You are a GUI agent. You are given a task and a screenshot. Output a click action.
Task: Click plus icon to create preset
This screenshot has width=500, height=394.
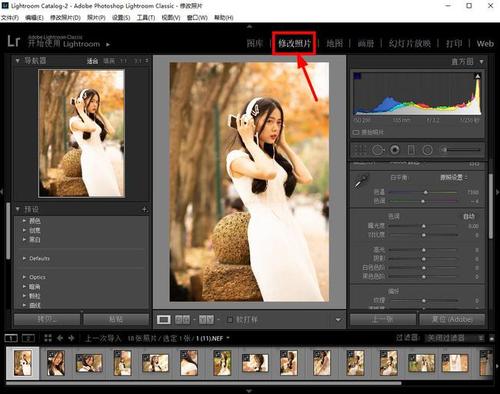[x=144, y=209]
